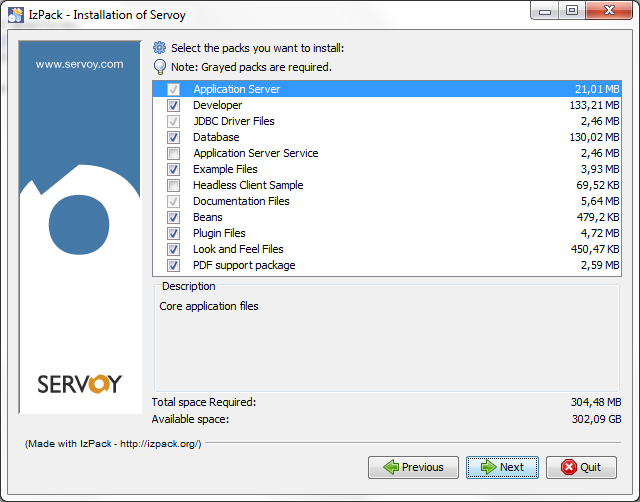Viewport: 640px width, 502px height.
Task: Click the 450,47 KB size value
Action: [595, 249]
